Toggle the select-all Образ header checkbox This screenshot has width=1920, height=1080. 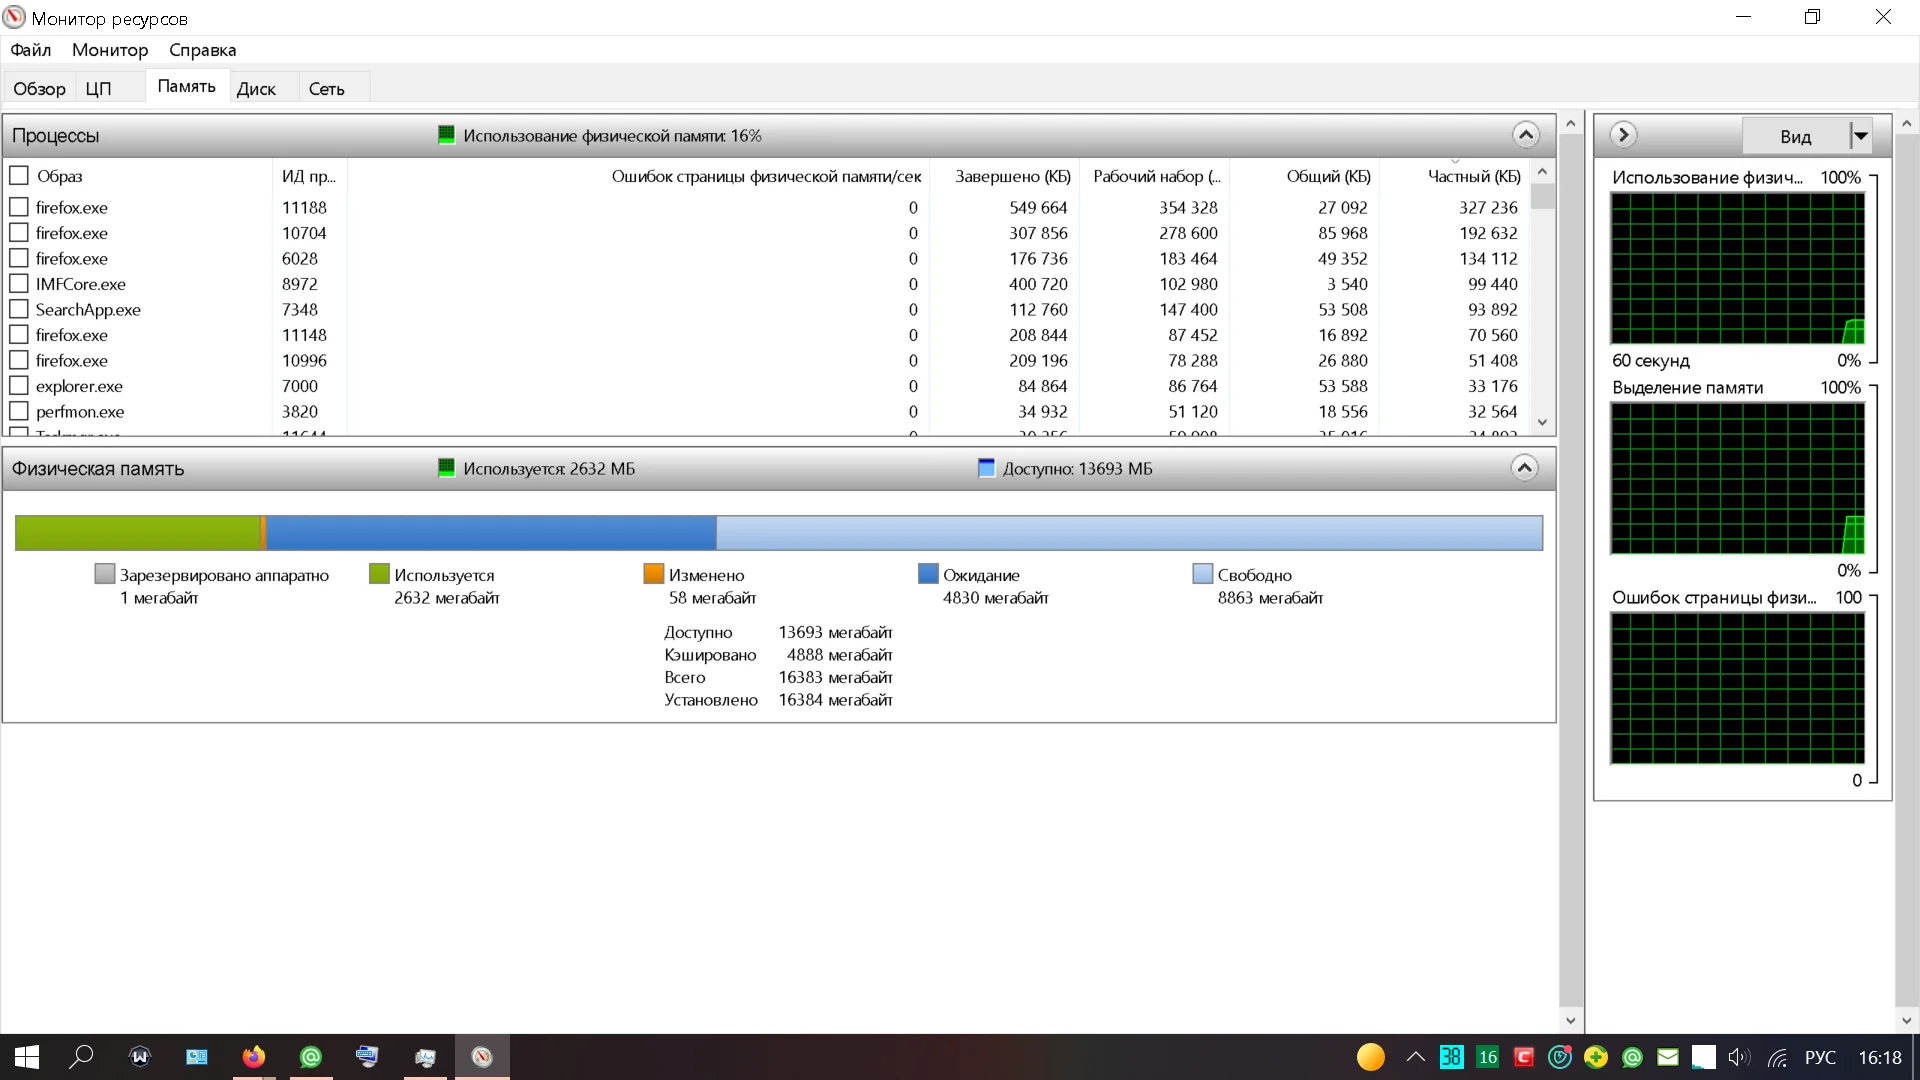pyautogui.click(x=19, y=176)
